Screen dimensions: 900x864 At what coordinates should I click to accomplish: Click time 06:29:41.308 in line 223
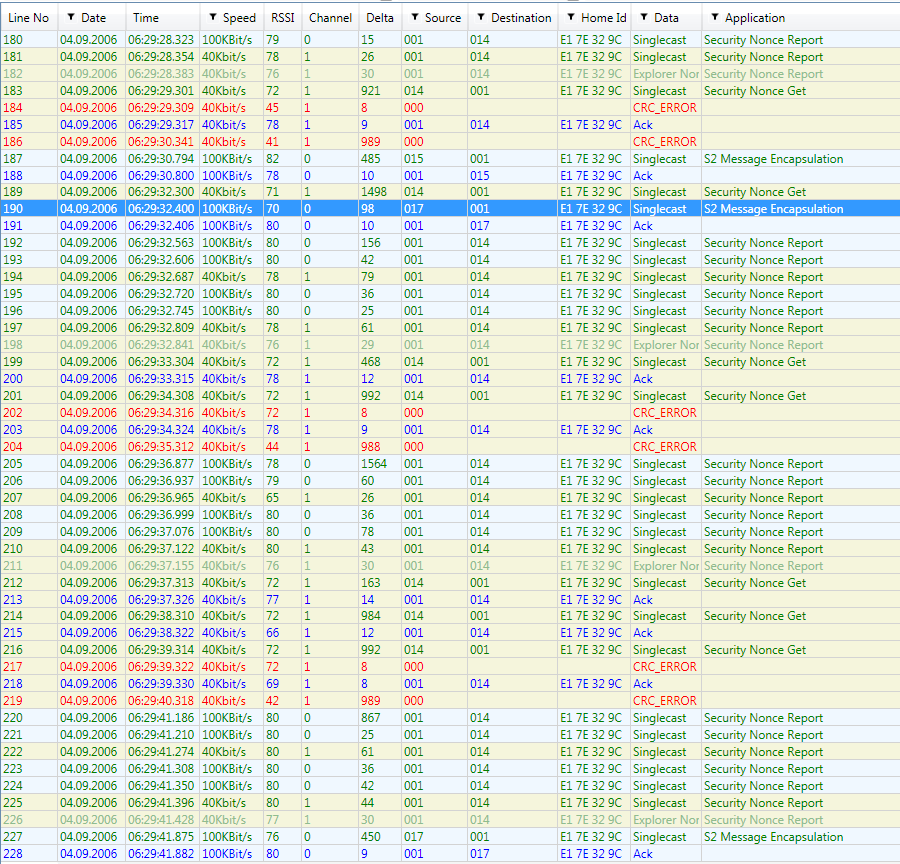coord(161,768)
